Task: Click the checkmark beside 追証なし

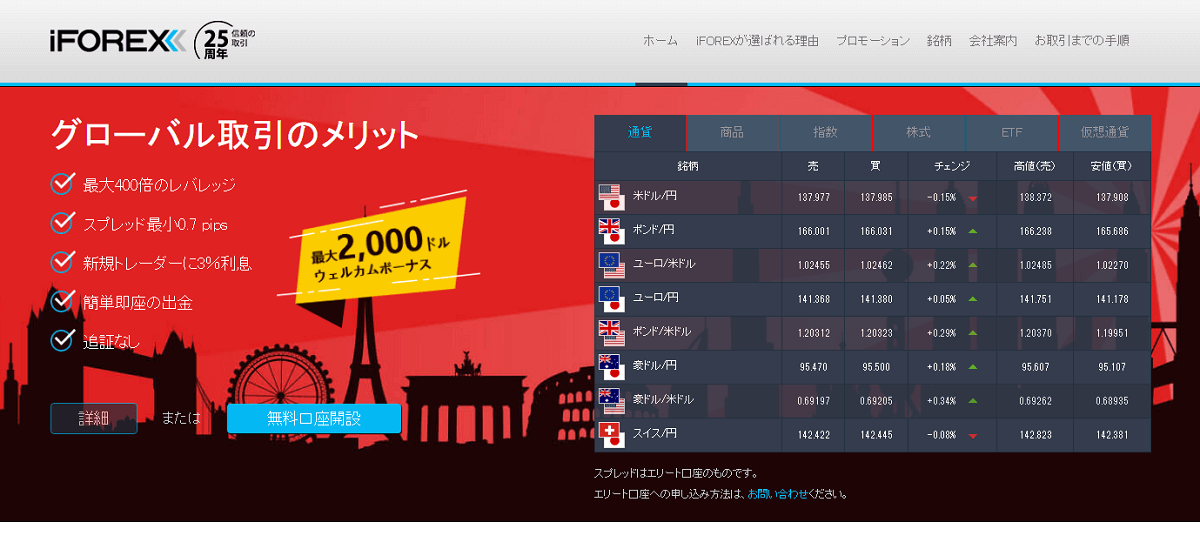Action: 63,340
